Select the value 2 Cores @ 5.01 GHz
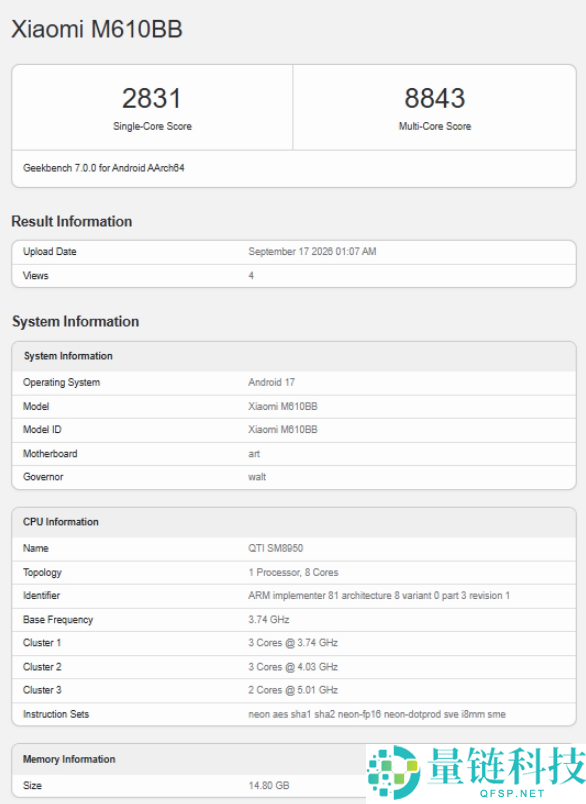The width and height of the screenshot is (586, 804). [293, 690]
